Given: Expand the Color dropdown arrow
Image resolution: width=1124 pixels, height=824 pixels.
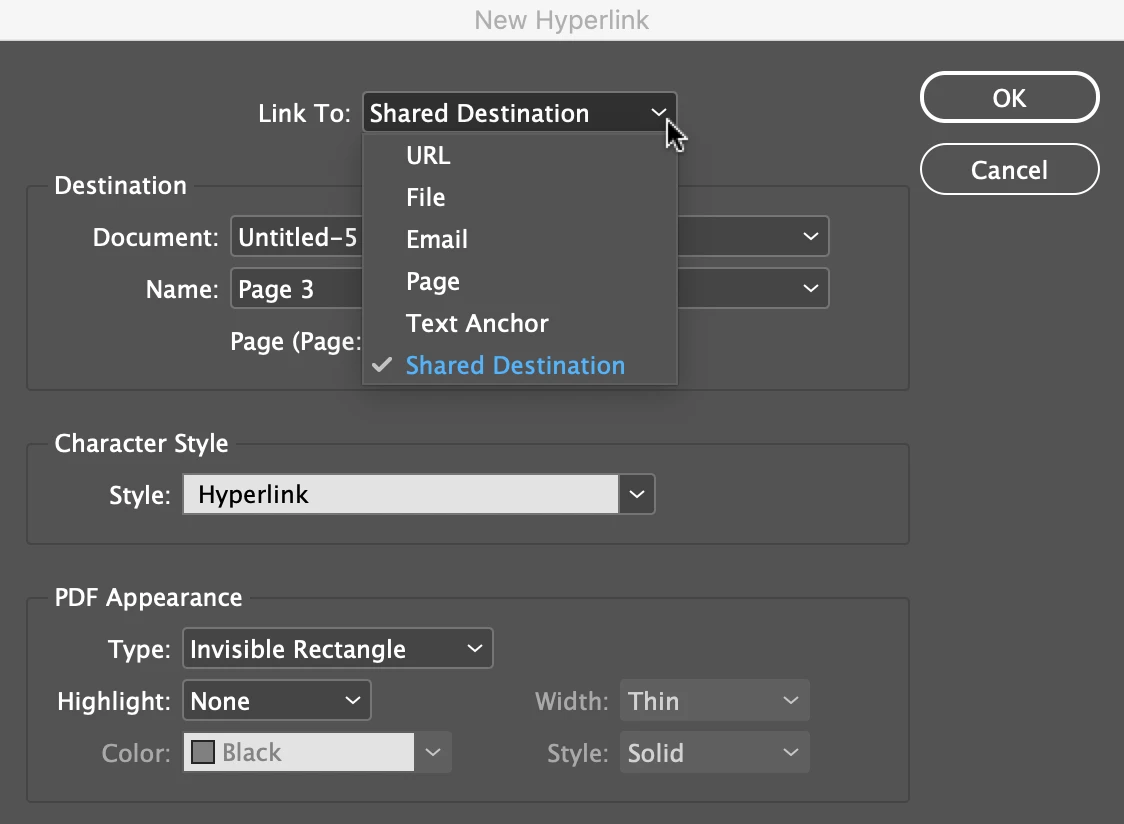Looking at the screenshot, I should point(433,752).
